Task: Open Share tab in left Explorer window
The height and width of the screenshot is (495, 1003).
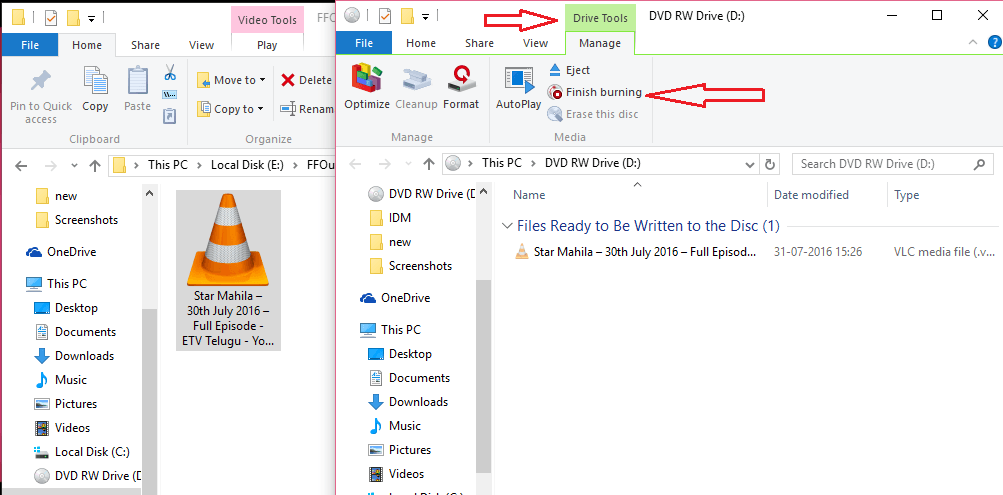Action: [145, 45]
